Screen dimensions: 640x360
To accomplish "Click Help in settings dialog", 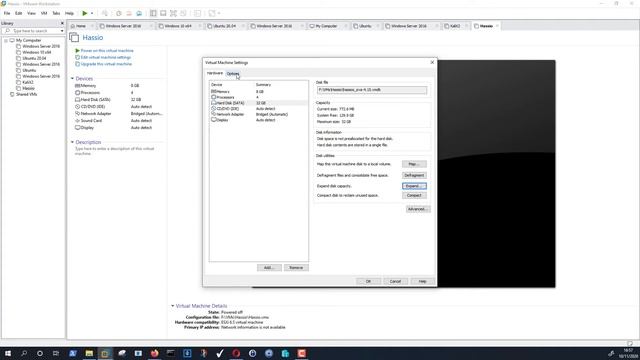I will (x=422, y=282).
